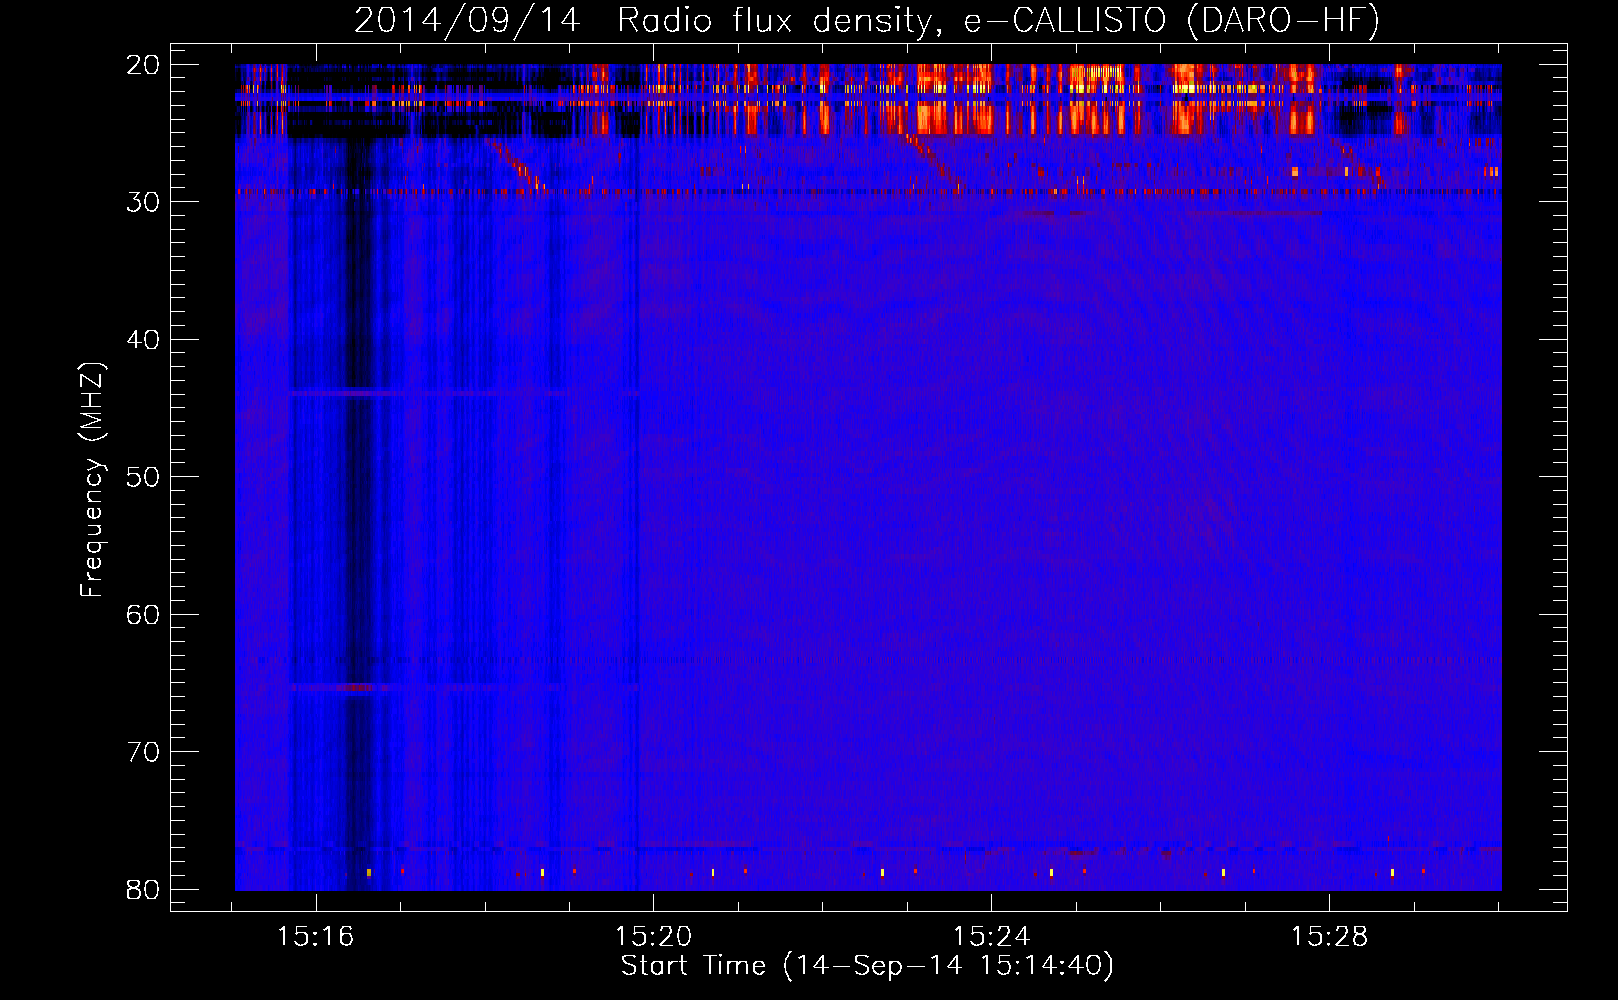Click the 40 frequency tick label
Image resolution: width=1618 pixels, height=1000 pixels.
click(x=144, y=340)
